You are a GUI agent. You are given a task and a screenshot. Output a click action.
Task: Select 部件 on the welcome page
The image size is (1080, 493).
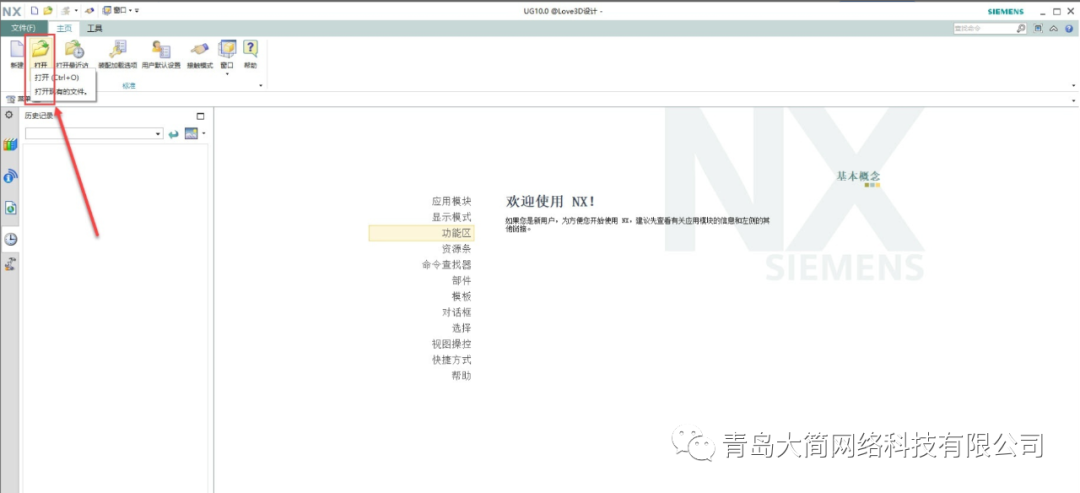461,280
